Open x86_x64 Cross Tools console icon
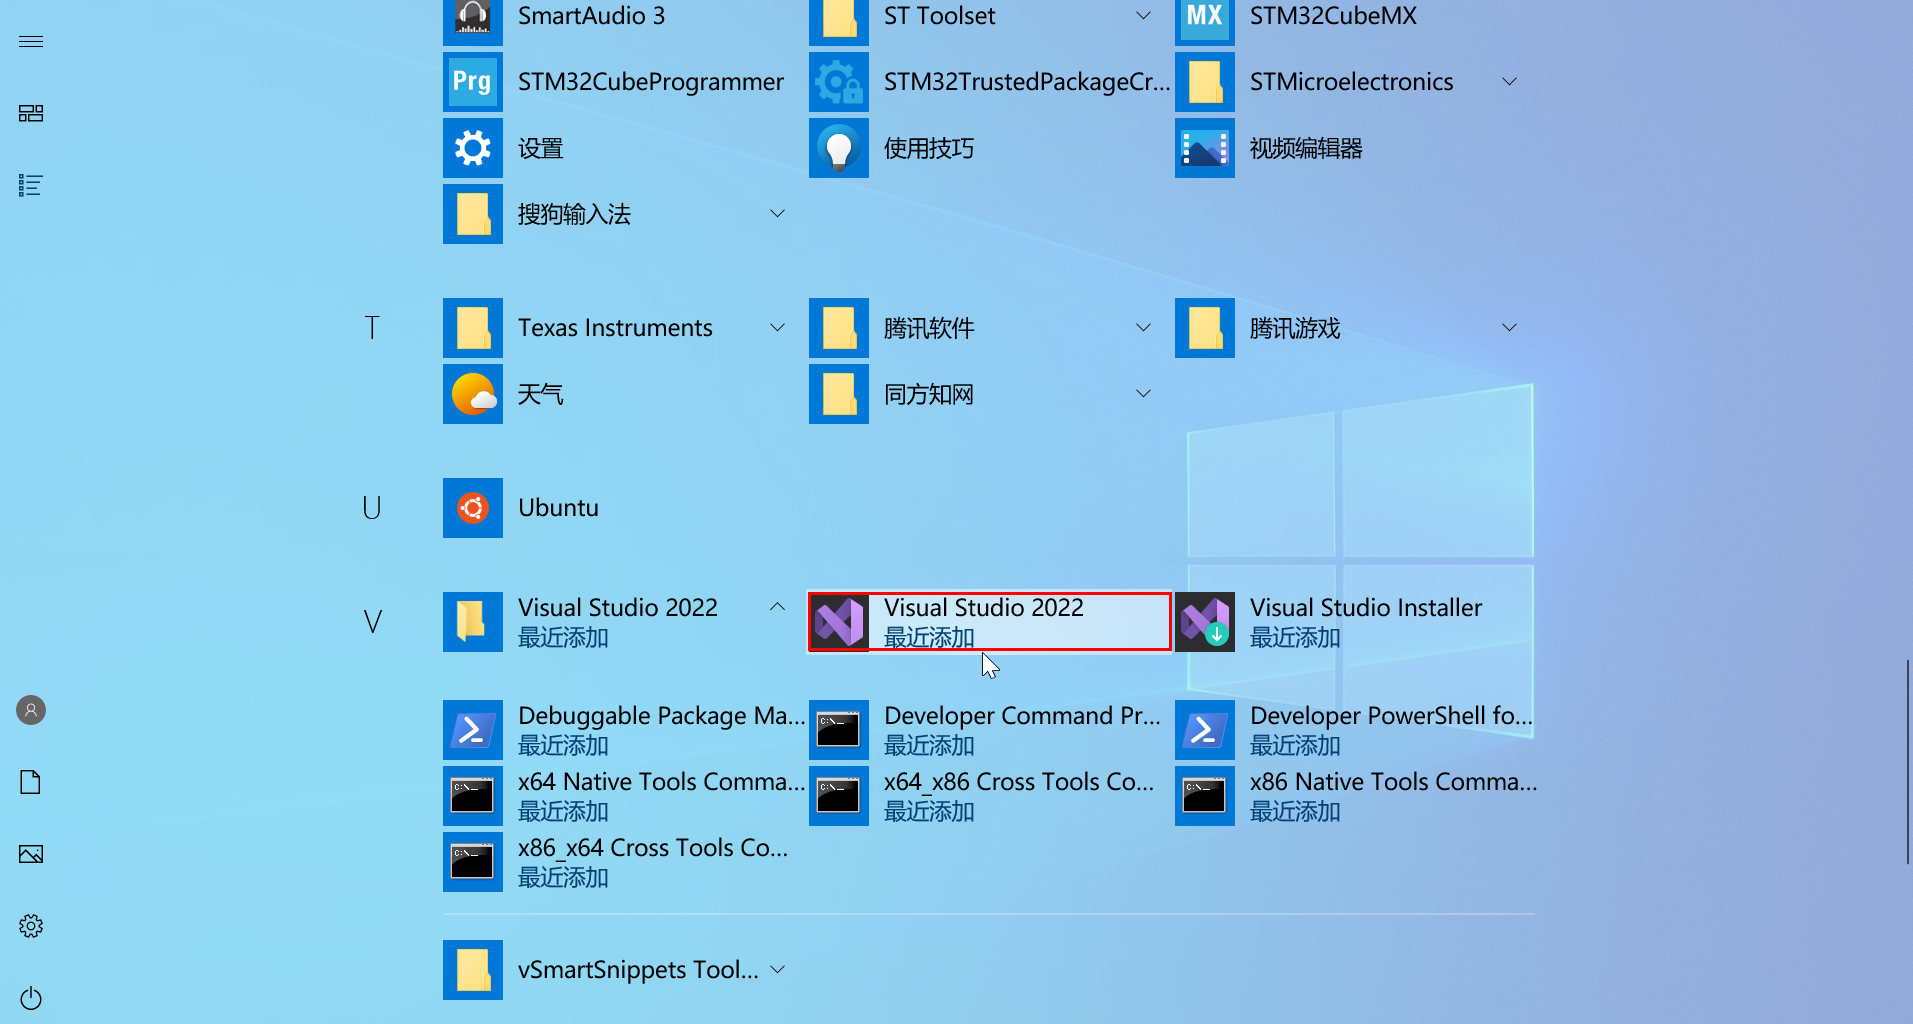 tap(473, 862)
